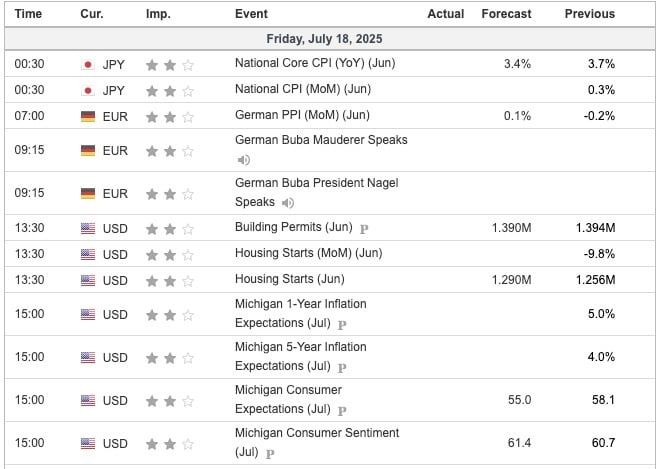Click the importance stars for Nagel Speaks row
The height and width of the screenshot is (469, 658).
170,194
